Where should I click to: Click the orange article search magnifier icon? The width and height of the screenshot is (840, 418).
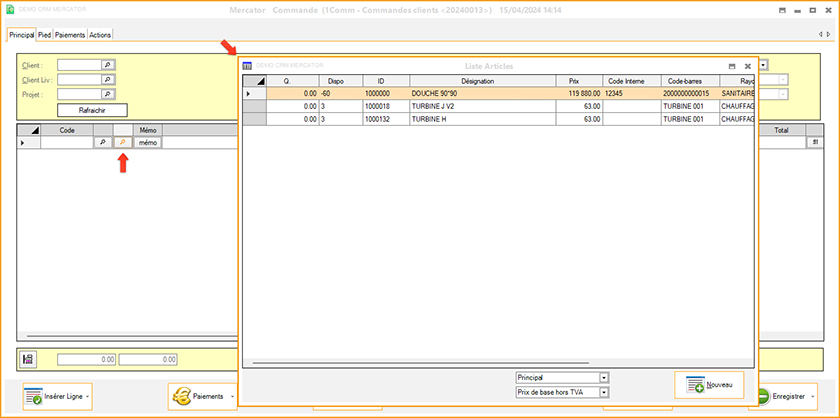pos(123,143)
